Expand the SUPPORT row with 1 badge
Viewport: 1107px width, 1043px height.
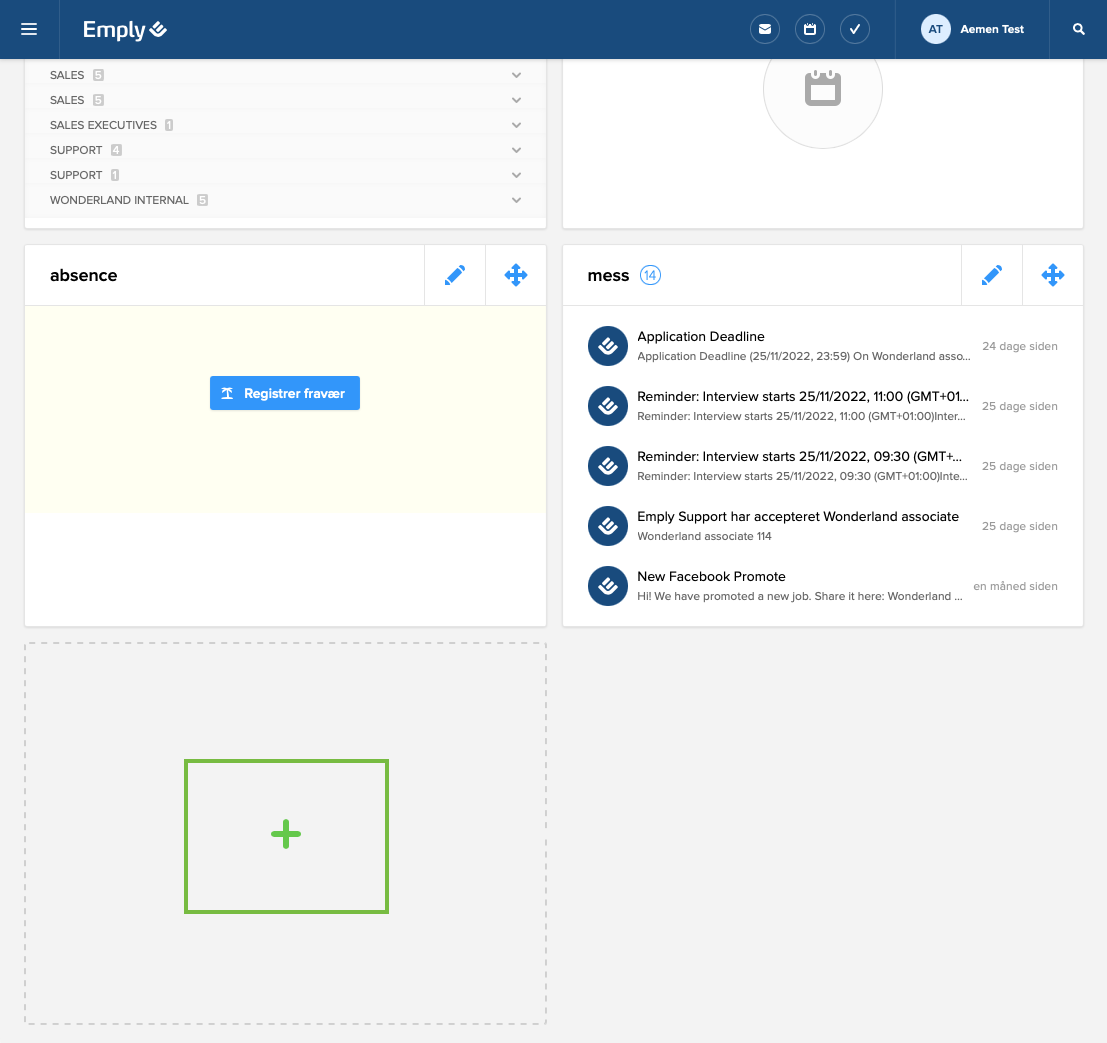(516, 175)
